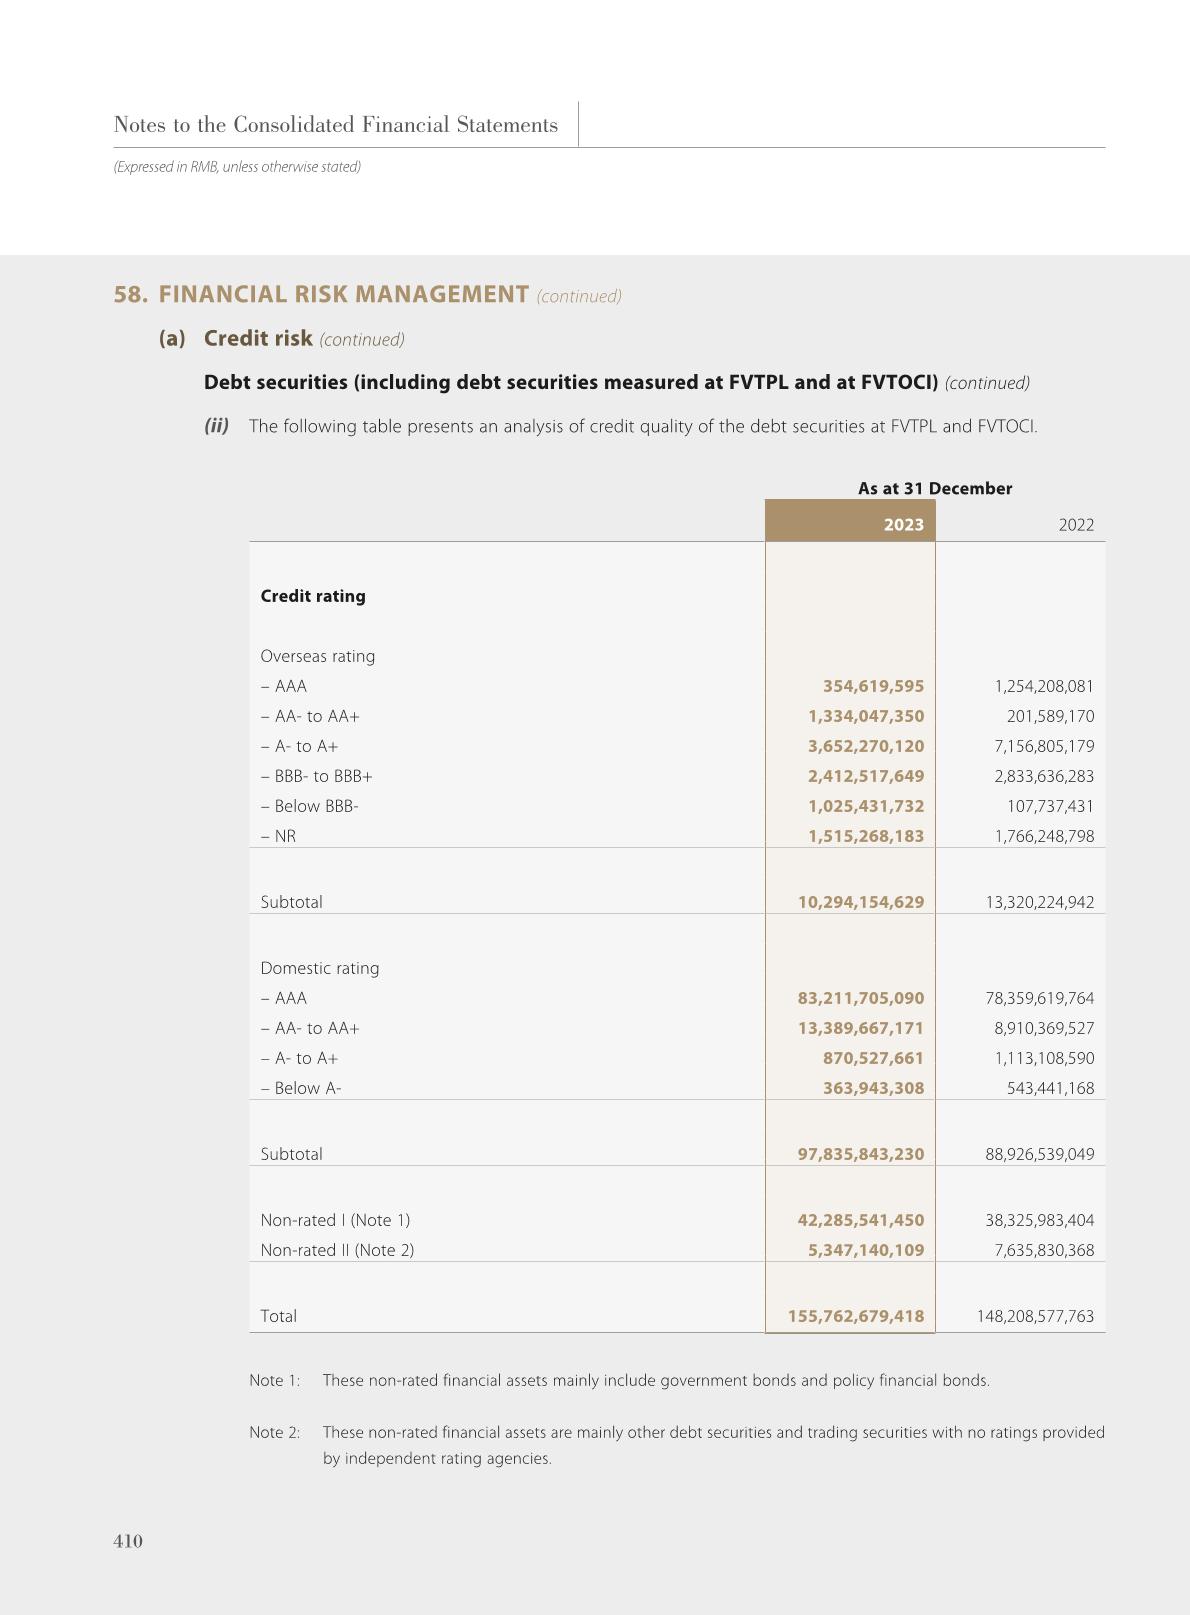Select the overseas 'Below BBB-' row label
The image size is (1190, 1615).
310,806
